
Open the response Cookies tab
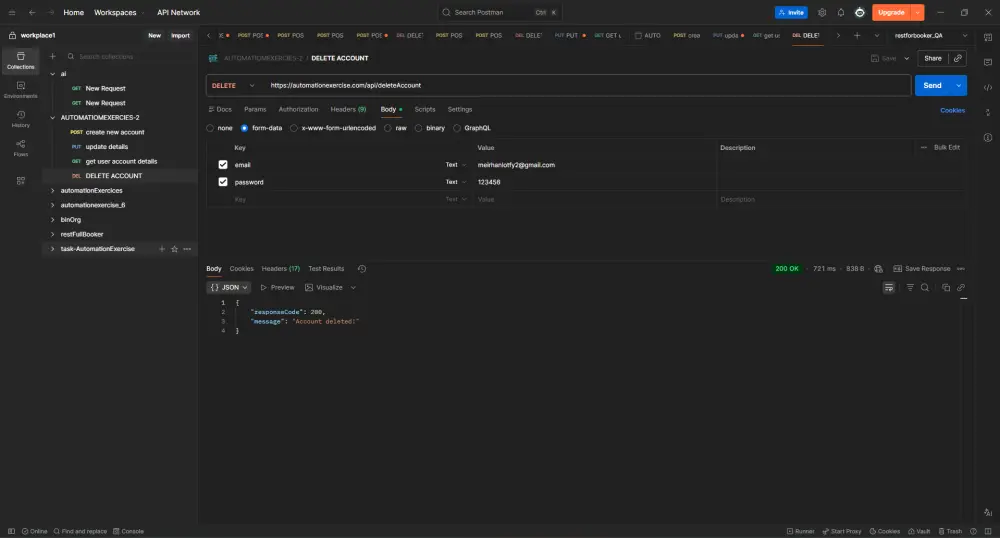(x=242, y=269)
